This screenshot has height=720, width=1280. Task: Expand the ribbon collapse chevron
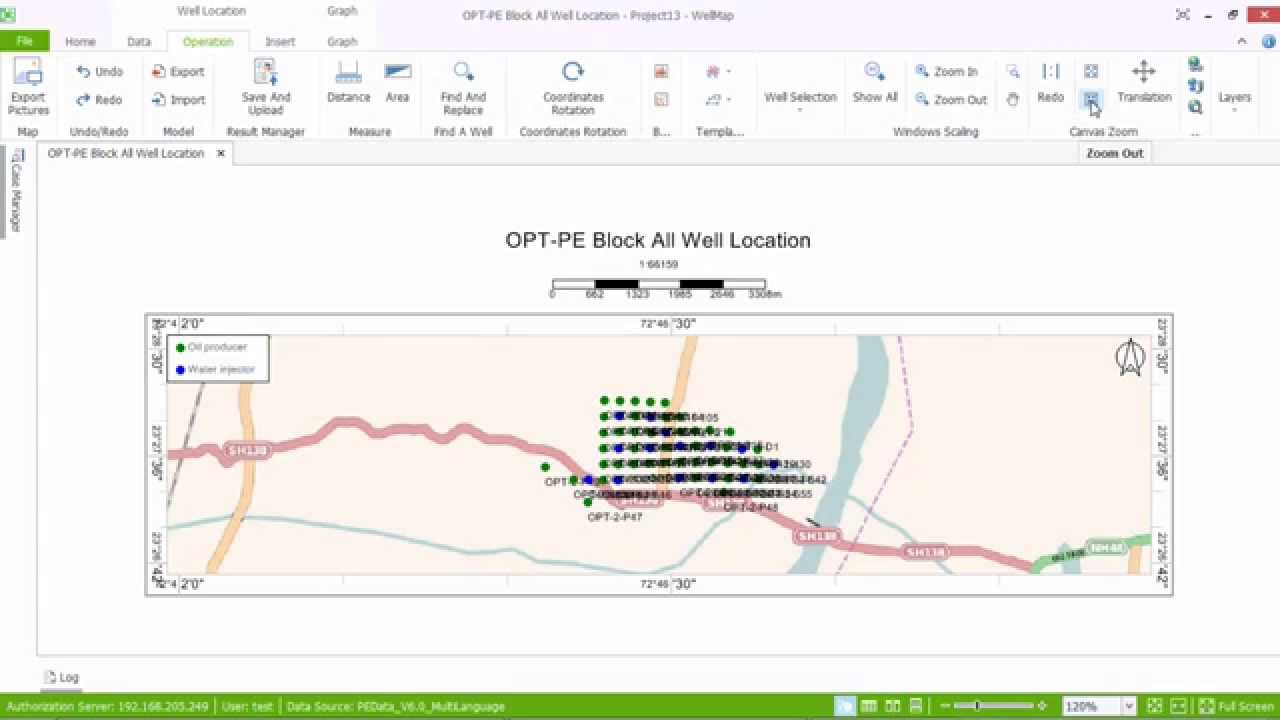[x=1243, y=42]
